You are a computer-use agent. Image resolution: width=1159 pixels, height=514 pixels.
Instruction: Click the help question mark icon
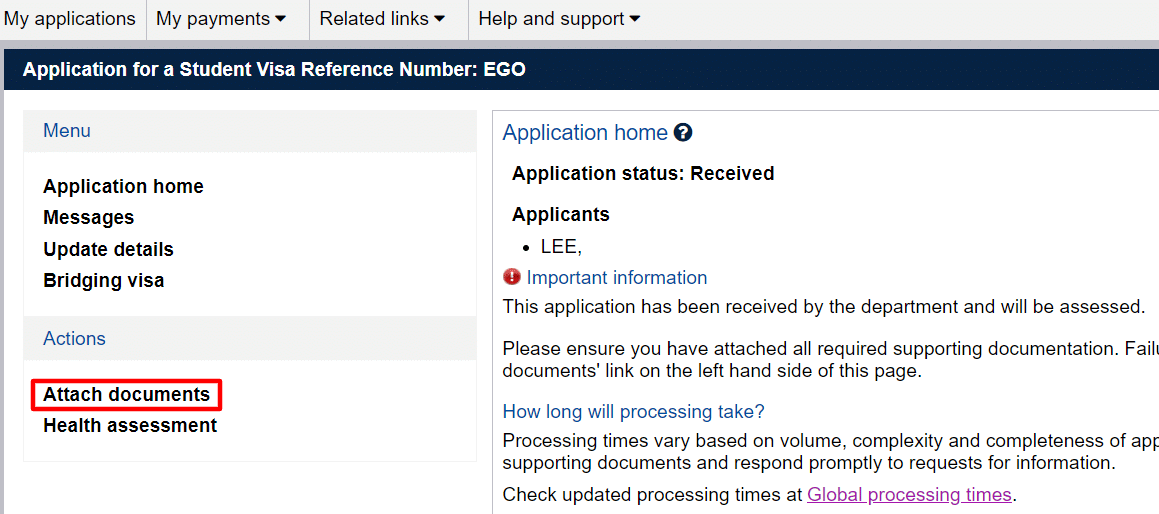click(x=683, y=133)
